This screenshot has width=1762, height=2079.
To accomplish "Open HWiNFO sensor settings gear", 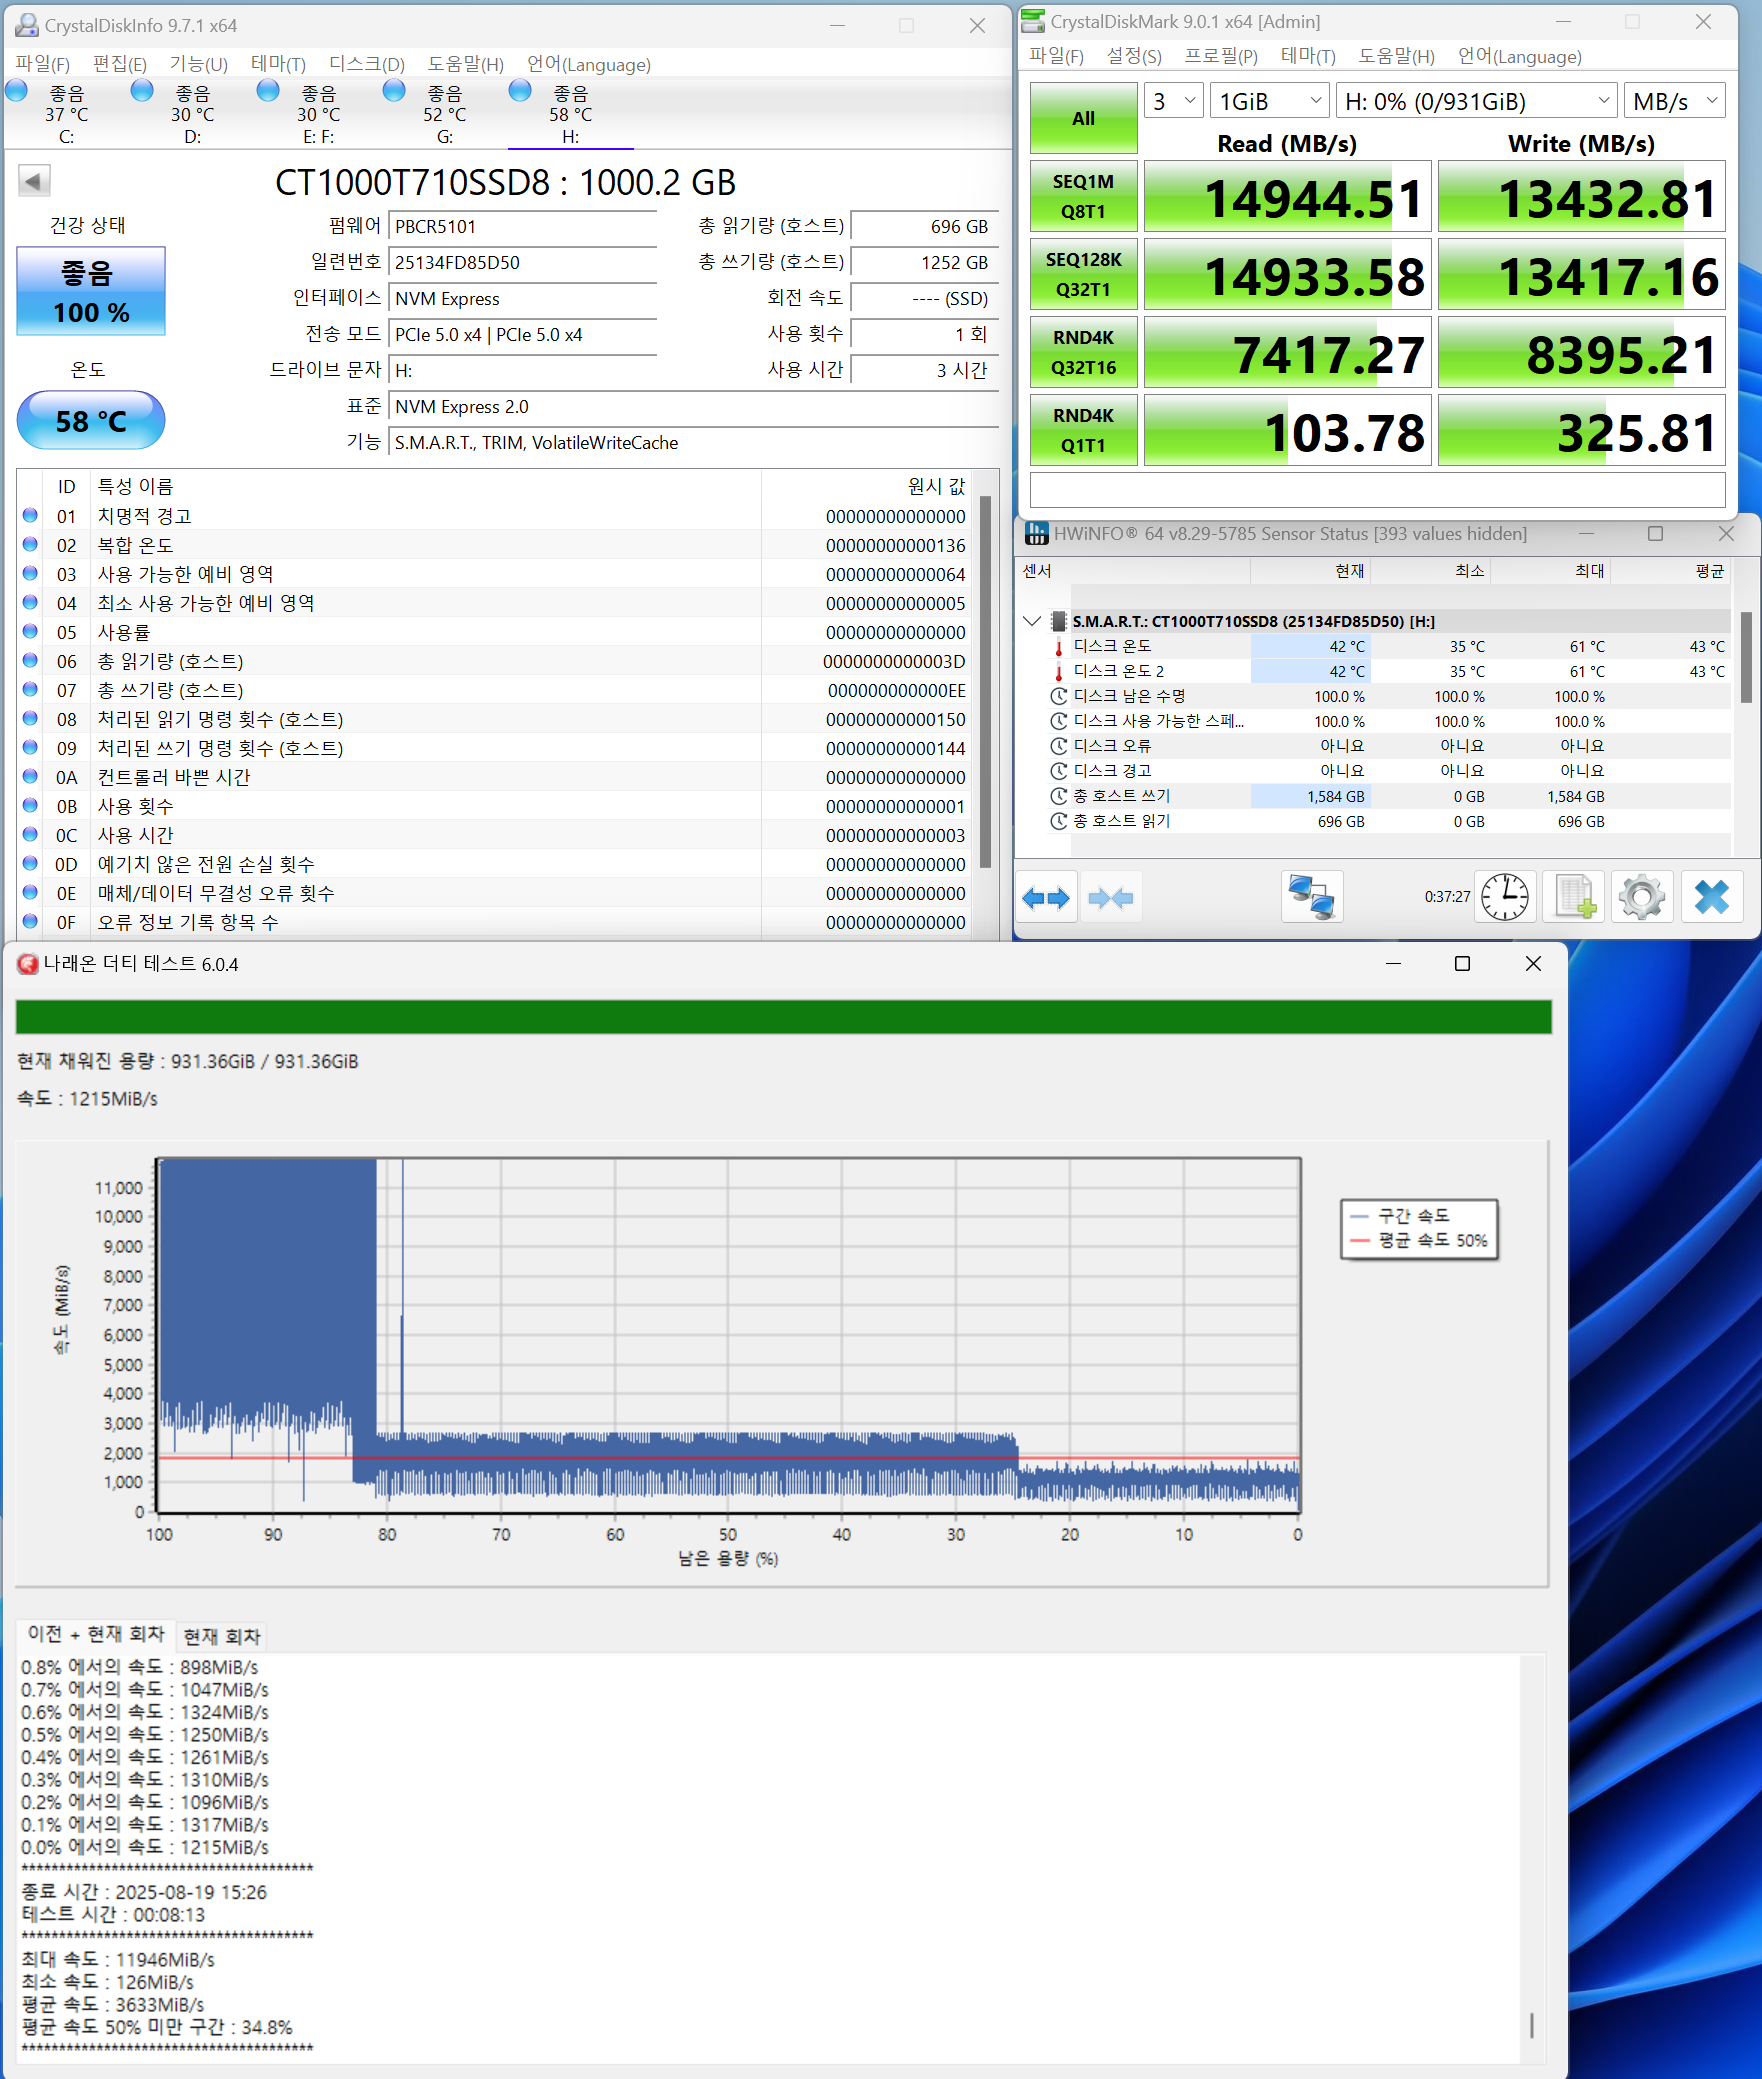I will coord(1641,897).
